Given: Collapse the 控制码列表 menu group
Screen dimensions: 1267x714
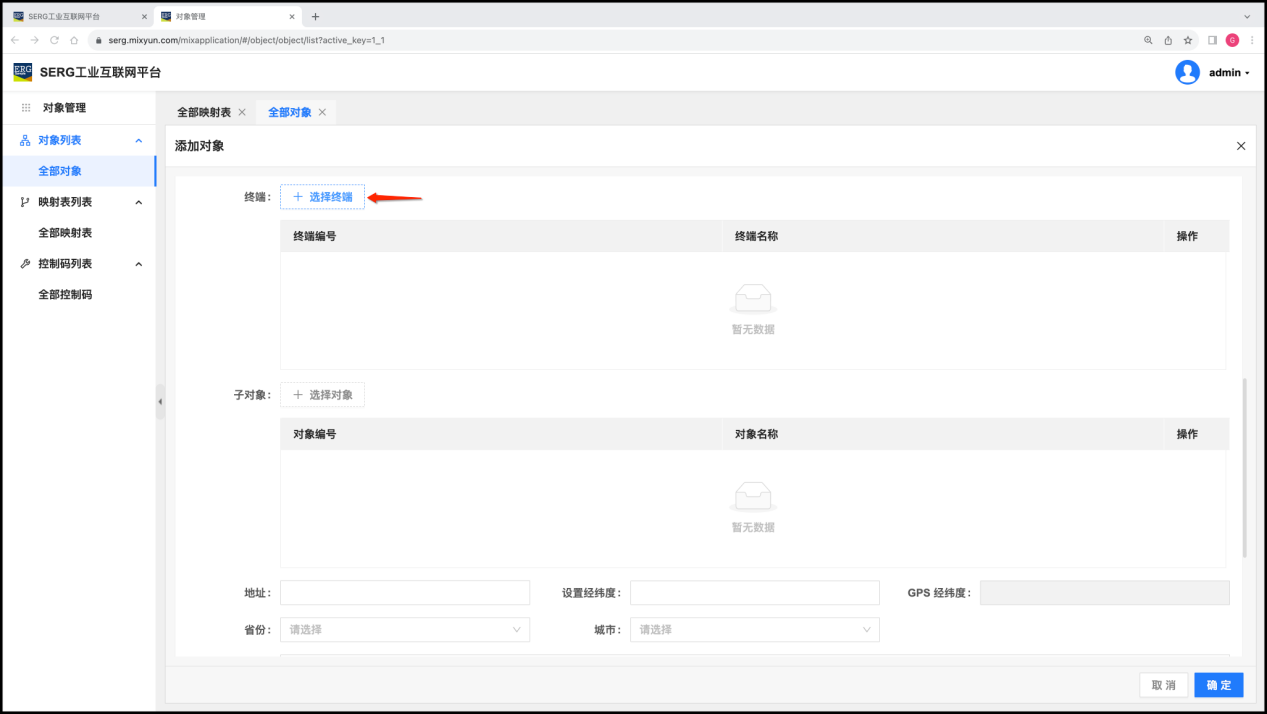Looking at the screenshot, I should pyautogui.click(x=139, y=264).
